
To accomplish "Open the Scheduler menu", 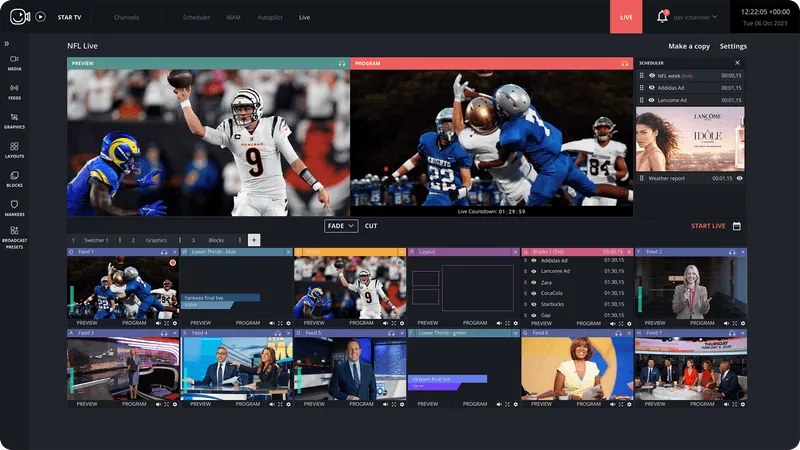I will [x=196, y=17].
